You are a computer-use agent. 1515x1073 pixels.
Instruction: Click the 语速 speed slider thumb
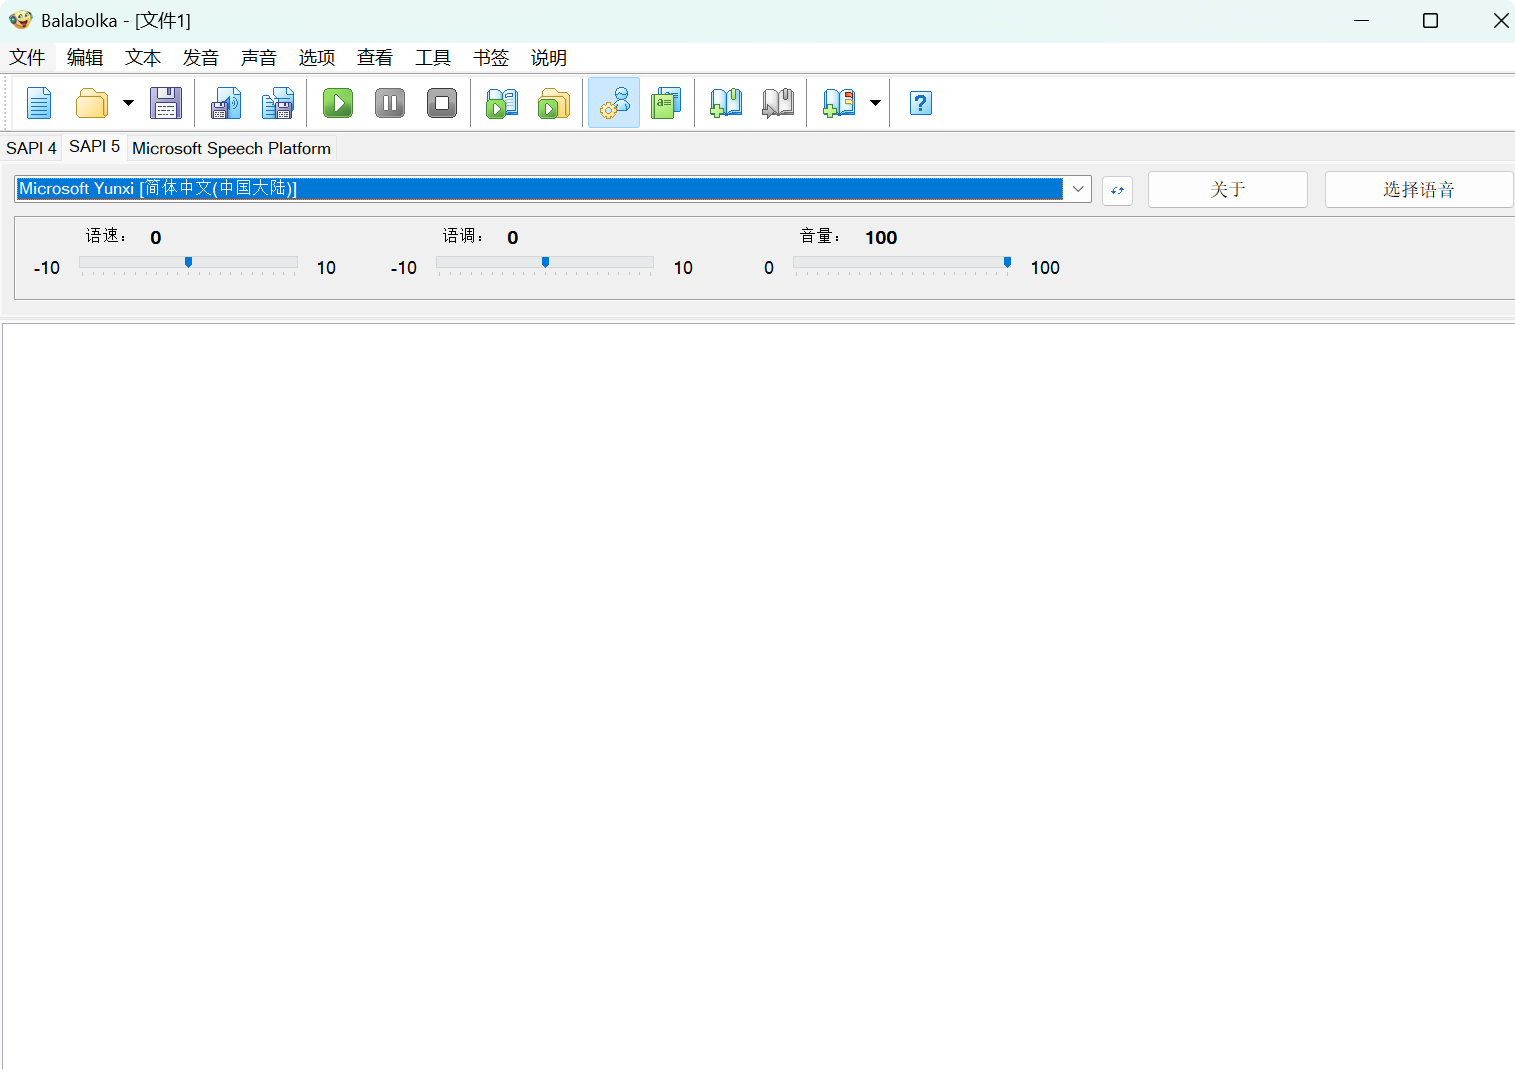(x=188, y=262)
